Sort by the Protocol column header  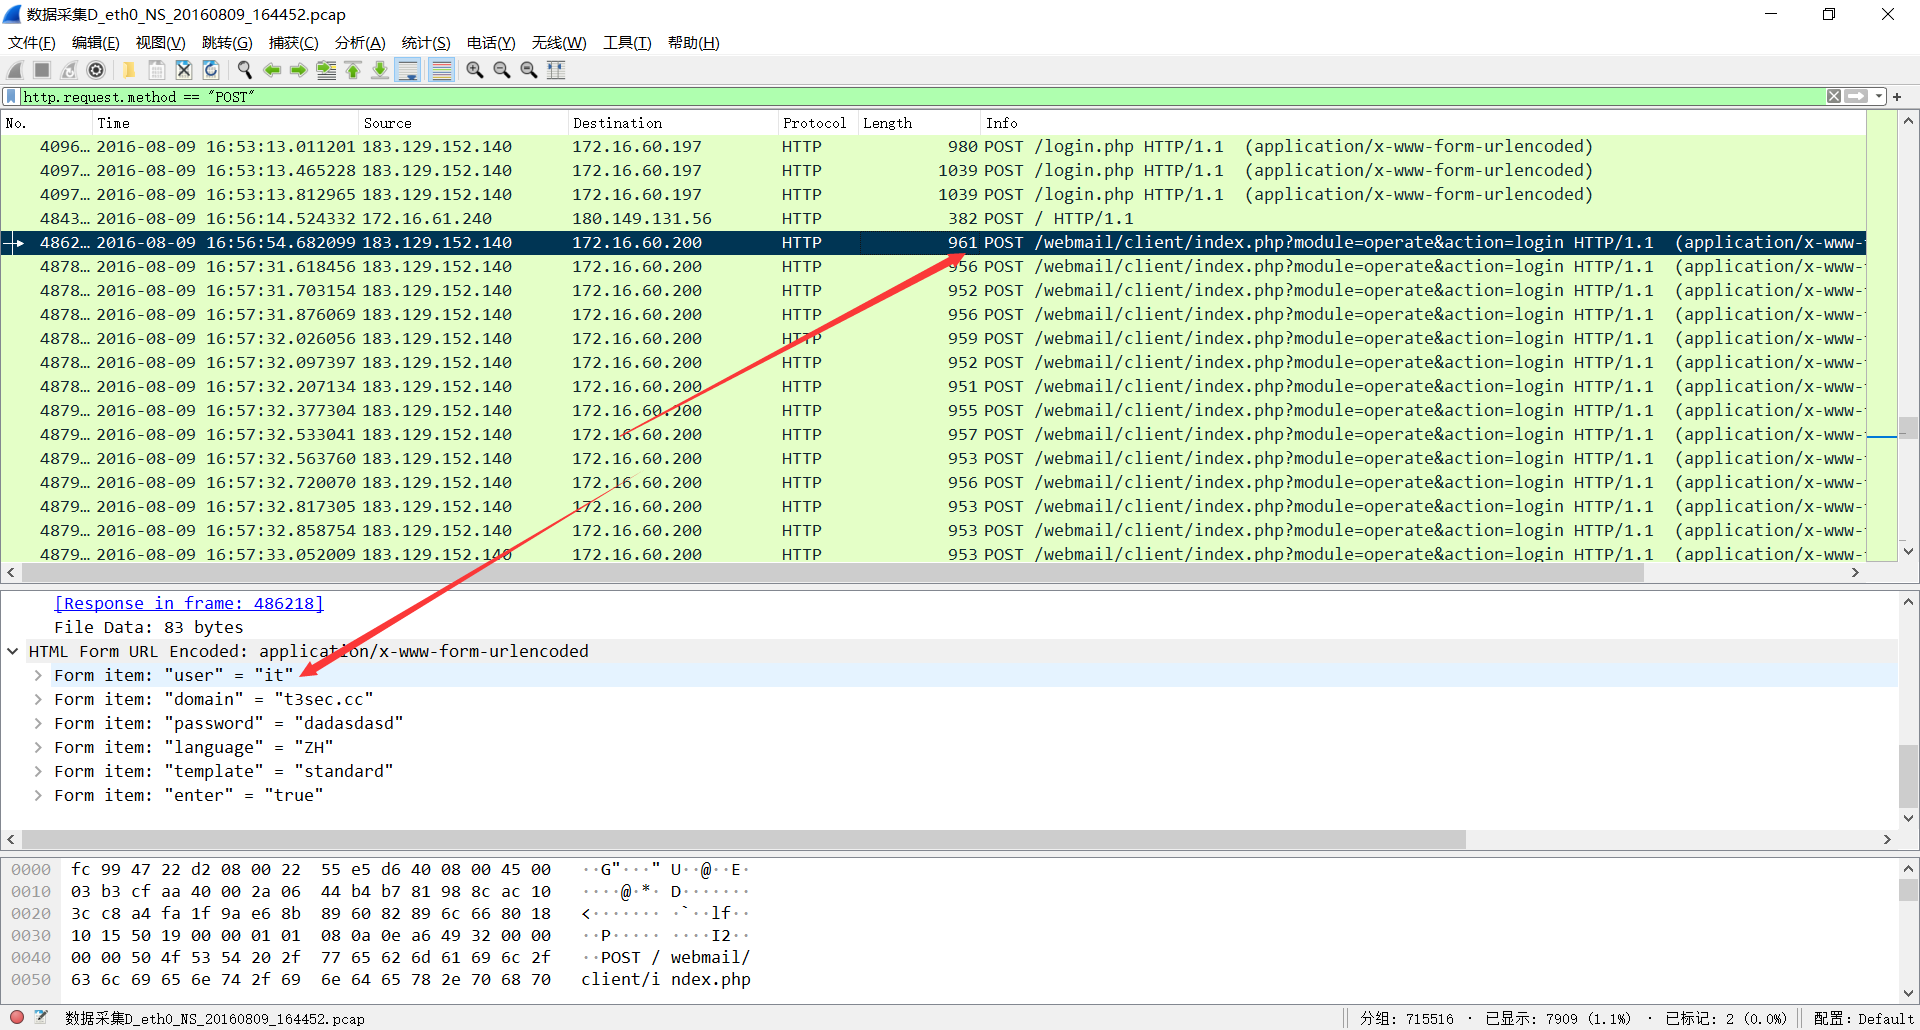[x=818, y=123]
